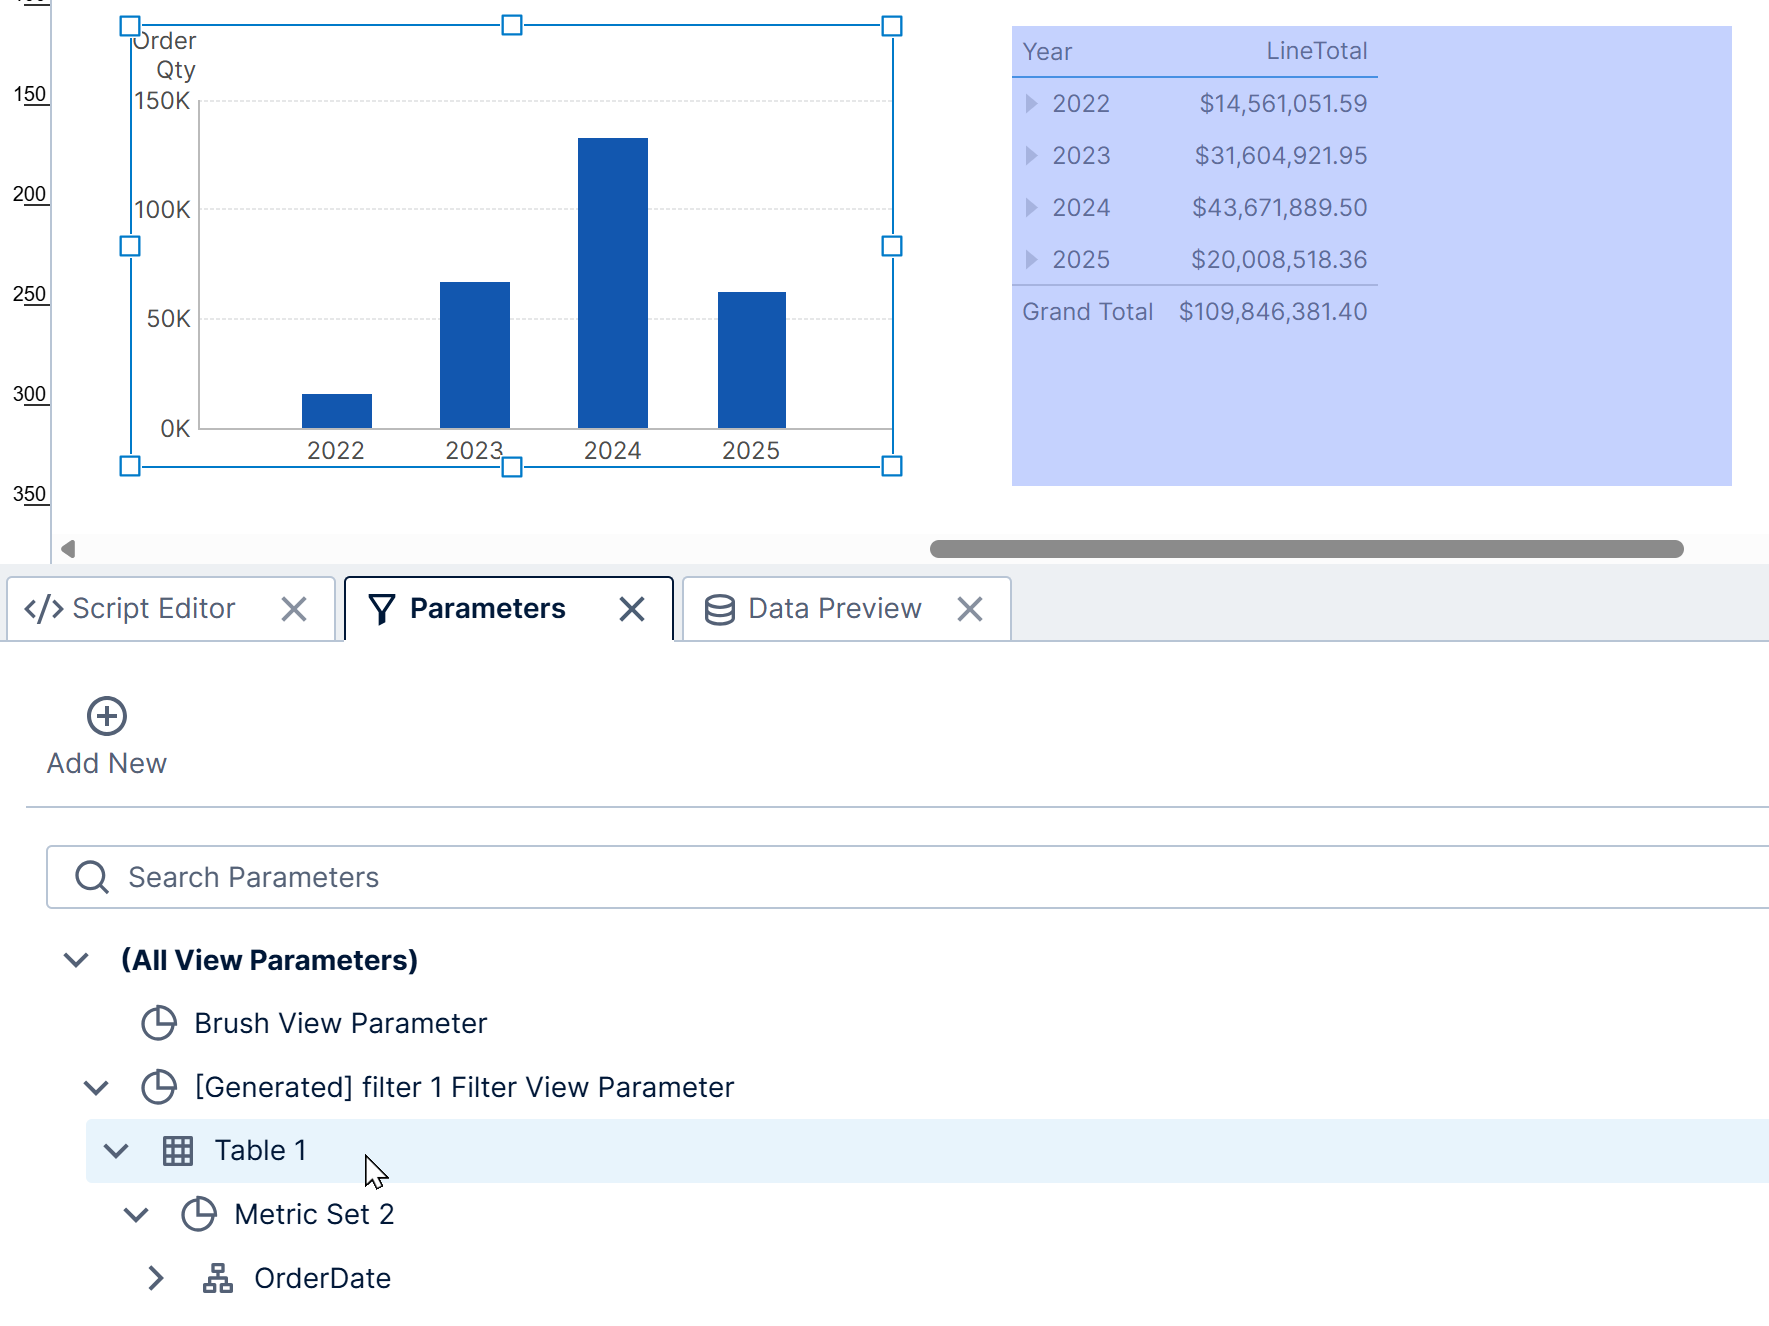Click the 2024 x-axis label
The width and height of the screenshot is (1769, 1326).
(612, 451)
